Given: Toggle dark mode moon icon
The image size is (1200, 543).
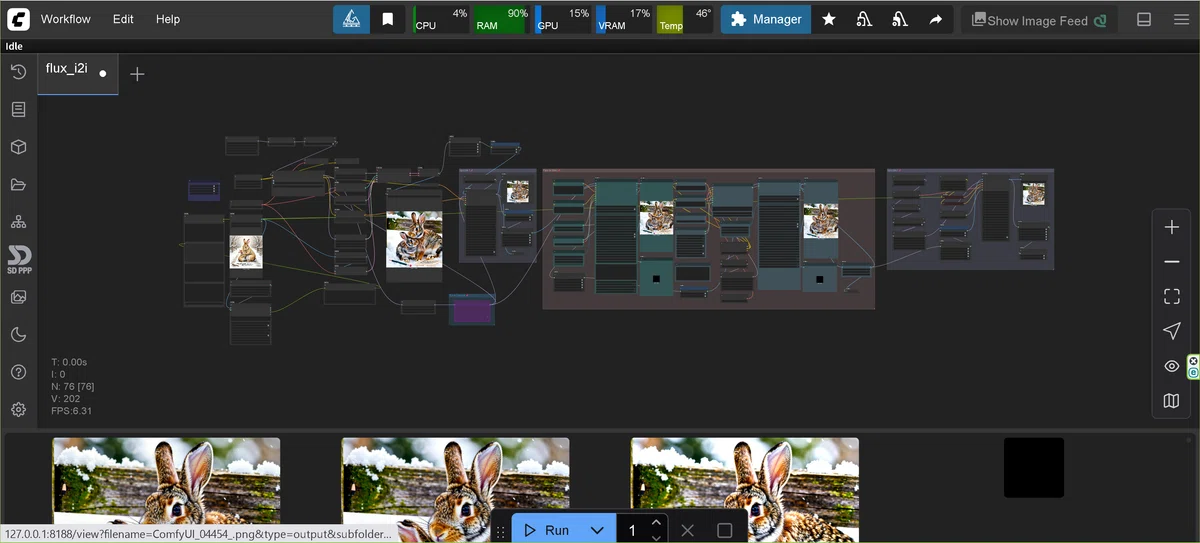Looking at the screenshot, I should click(x=18, y=334).
